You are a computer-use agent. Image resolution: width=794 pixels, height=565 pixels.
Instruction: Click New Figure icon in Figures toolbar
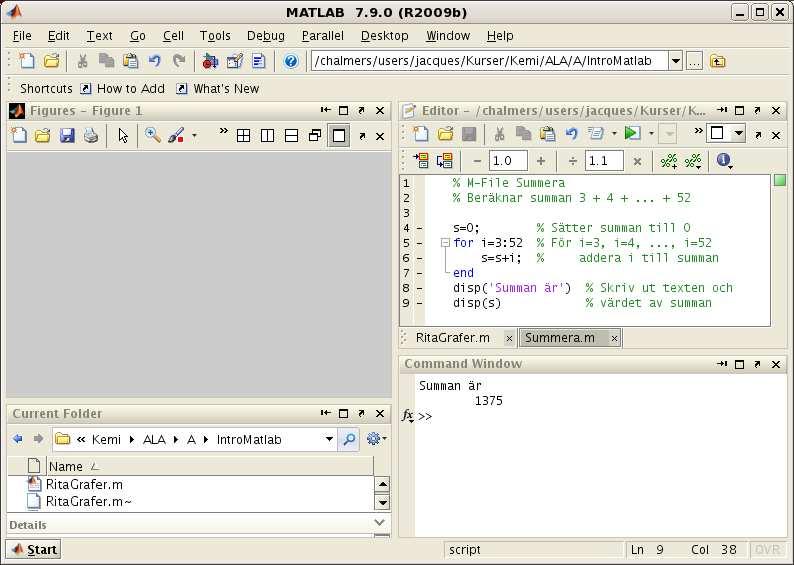pos(19,136)
